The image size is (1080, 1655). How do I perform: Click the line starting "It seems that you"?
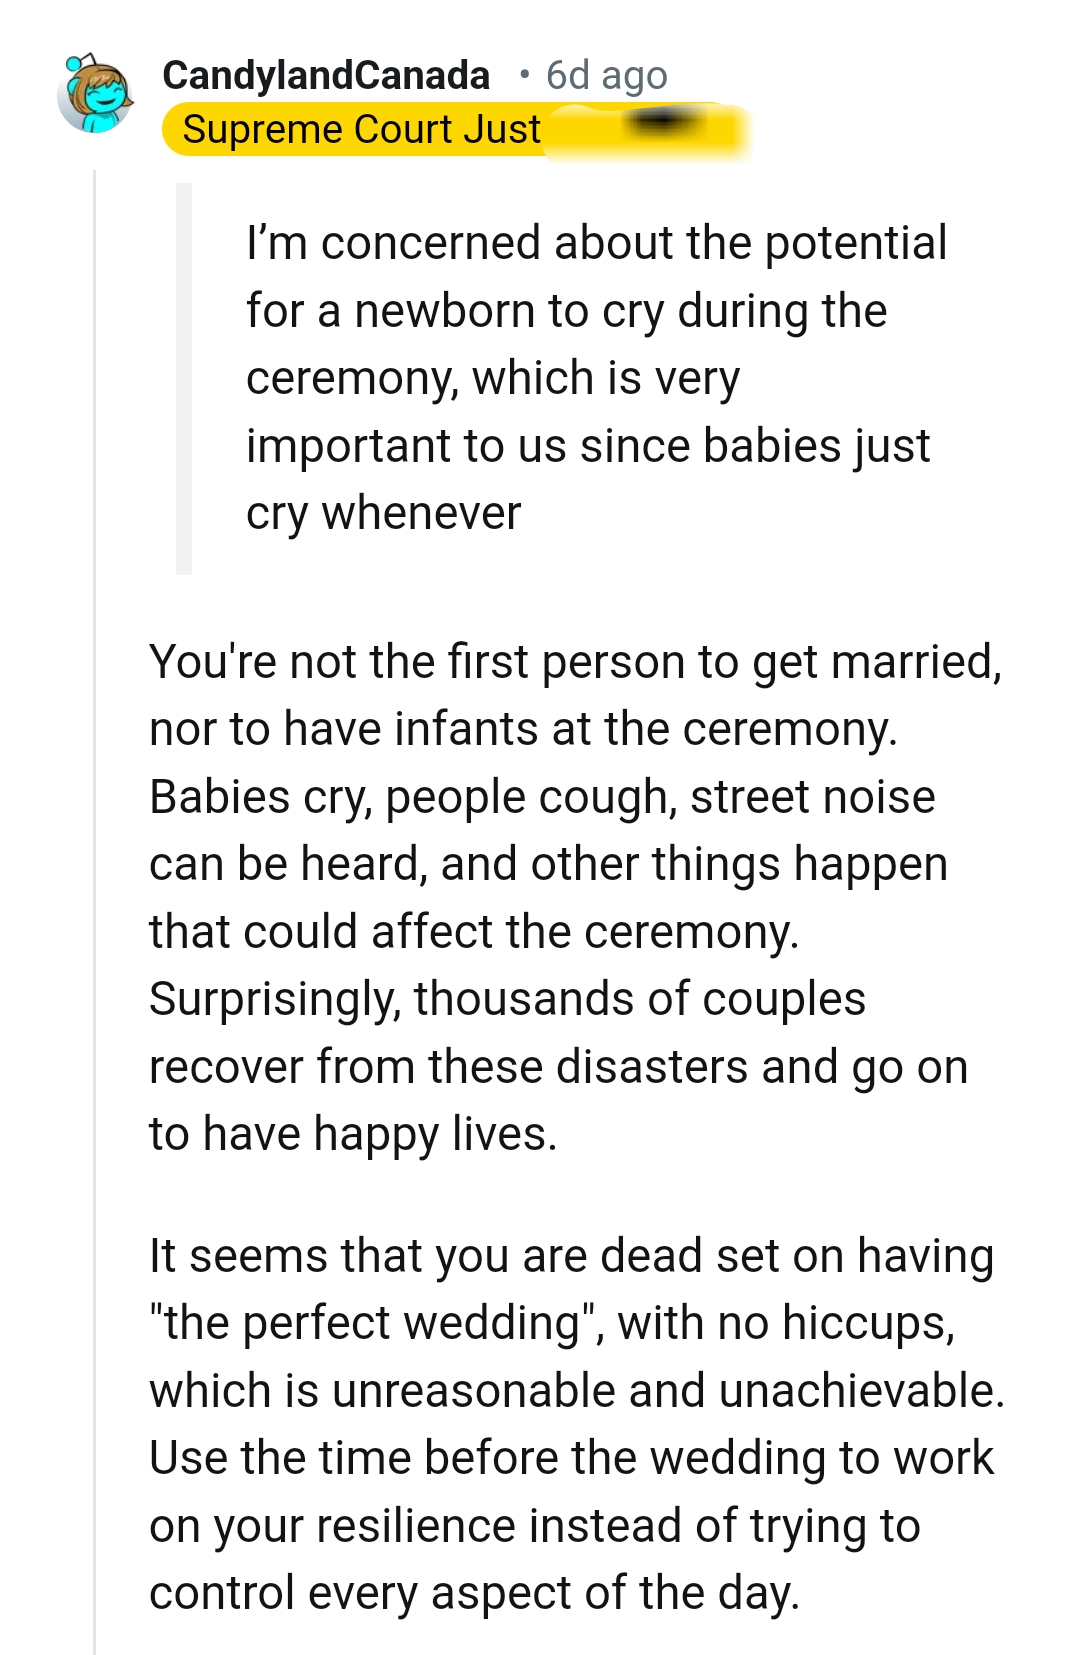571,1256
